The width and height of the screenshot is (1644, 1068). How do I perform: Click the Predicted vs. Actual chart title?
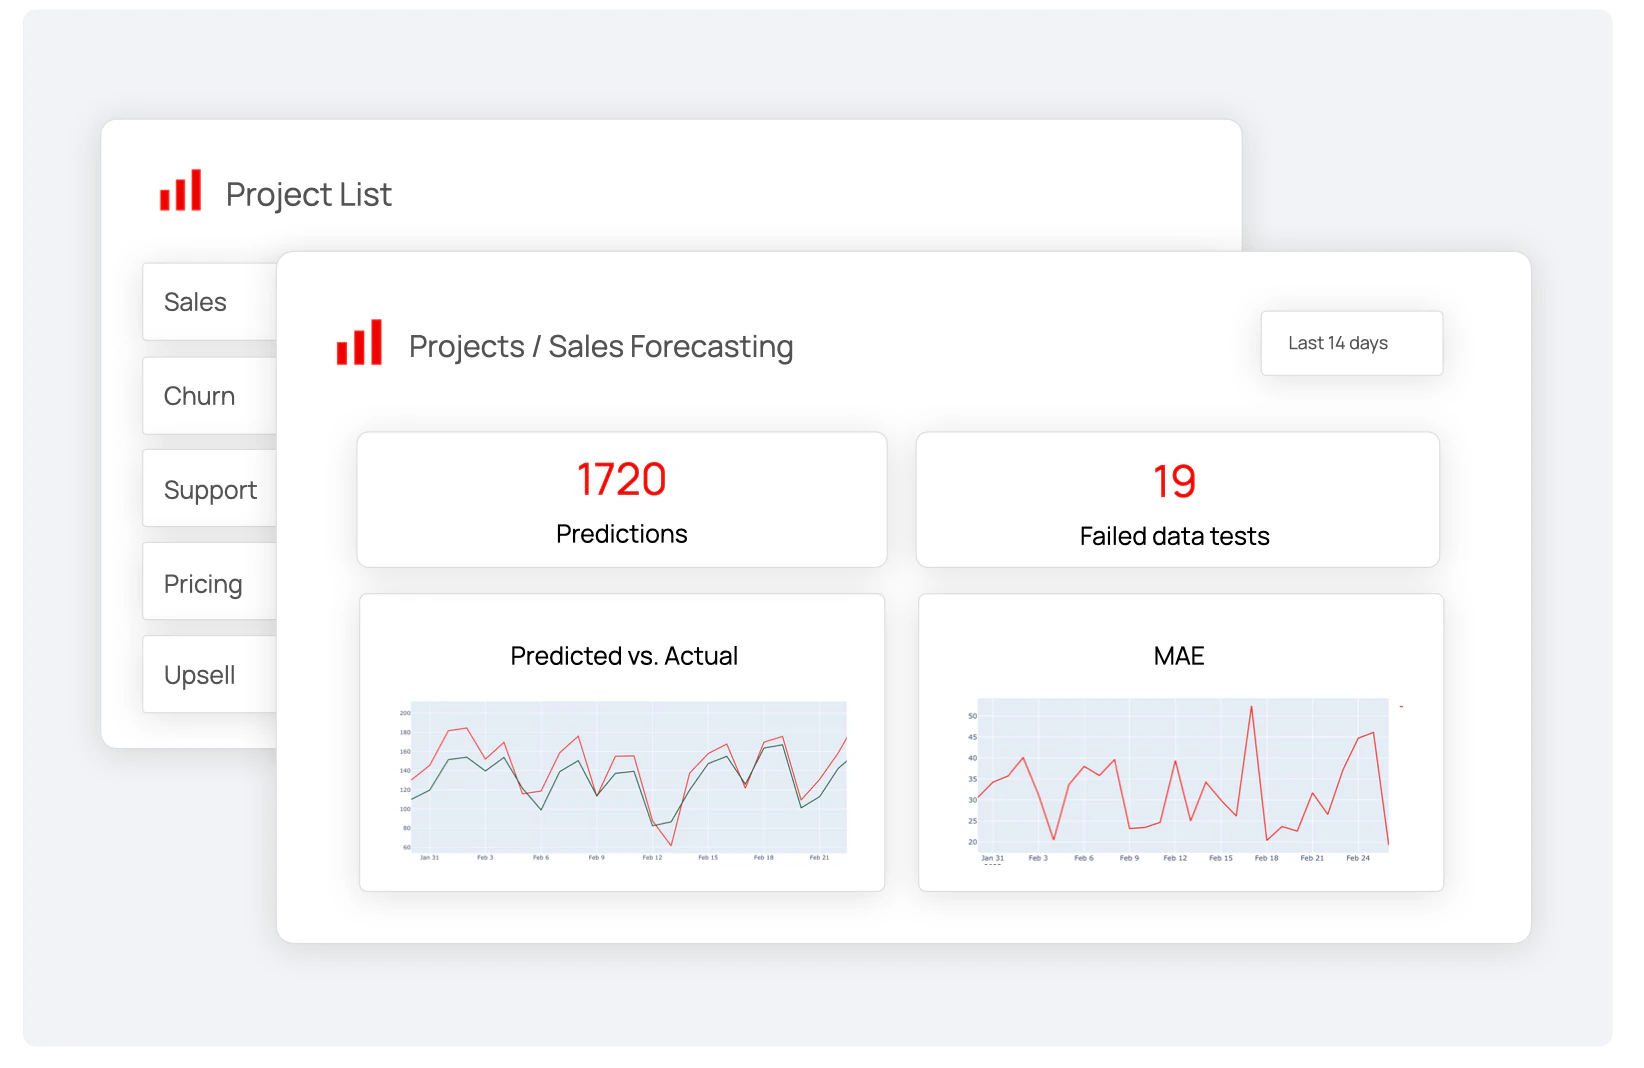[624, 656]
